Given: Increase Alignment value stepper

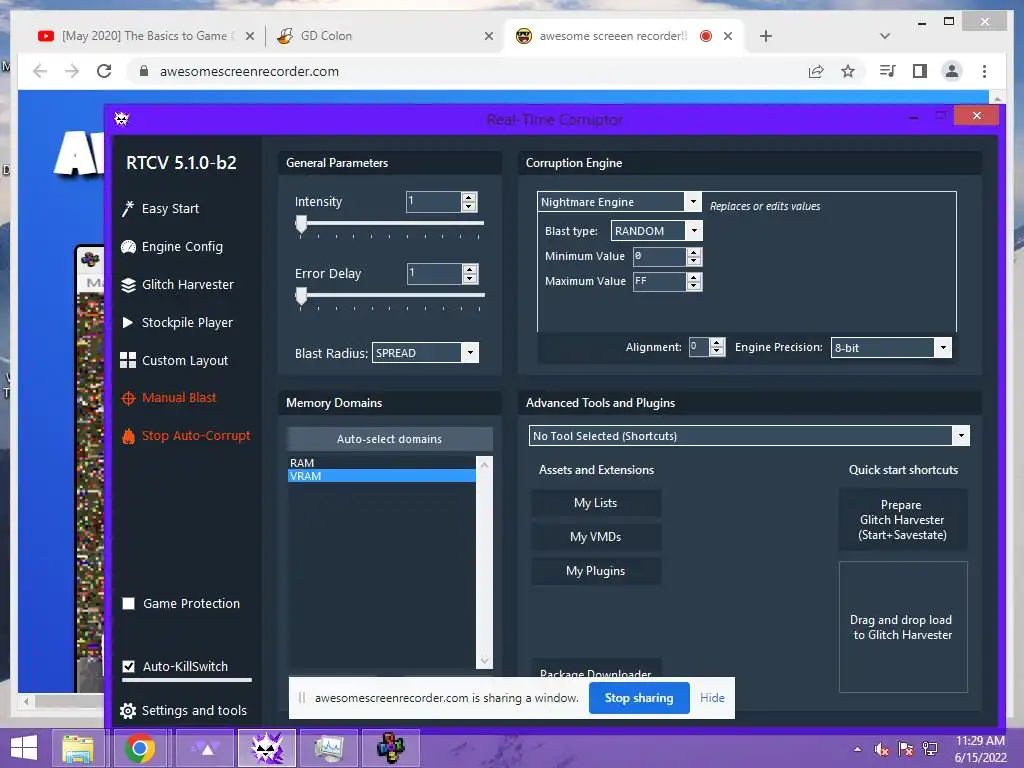Looking at the screenshot, I should point(716,343).
